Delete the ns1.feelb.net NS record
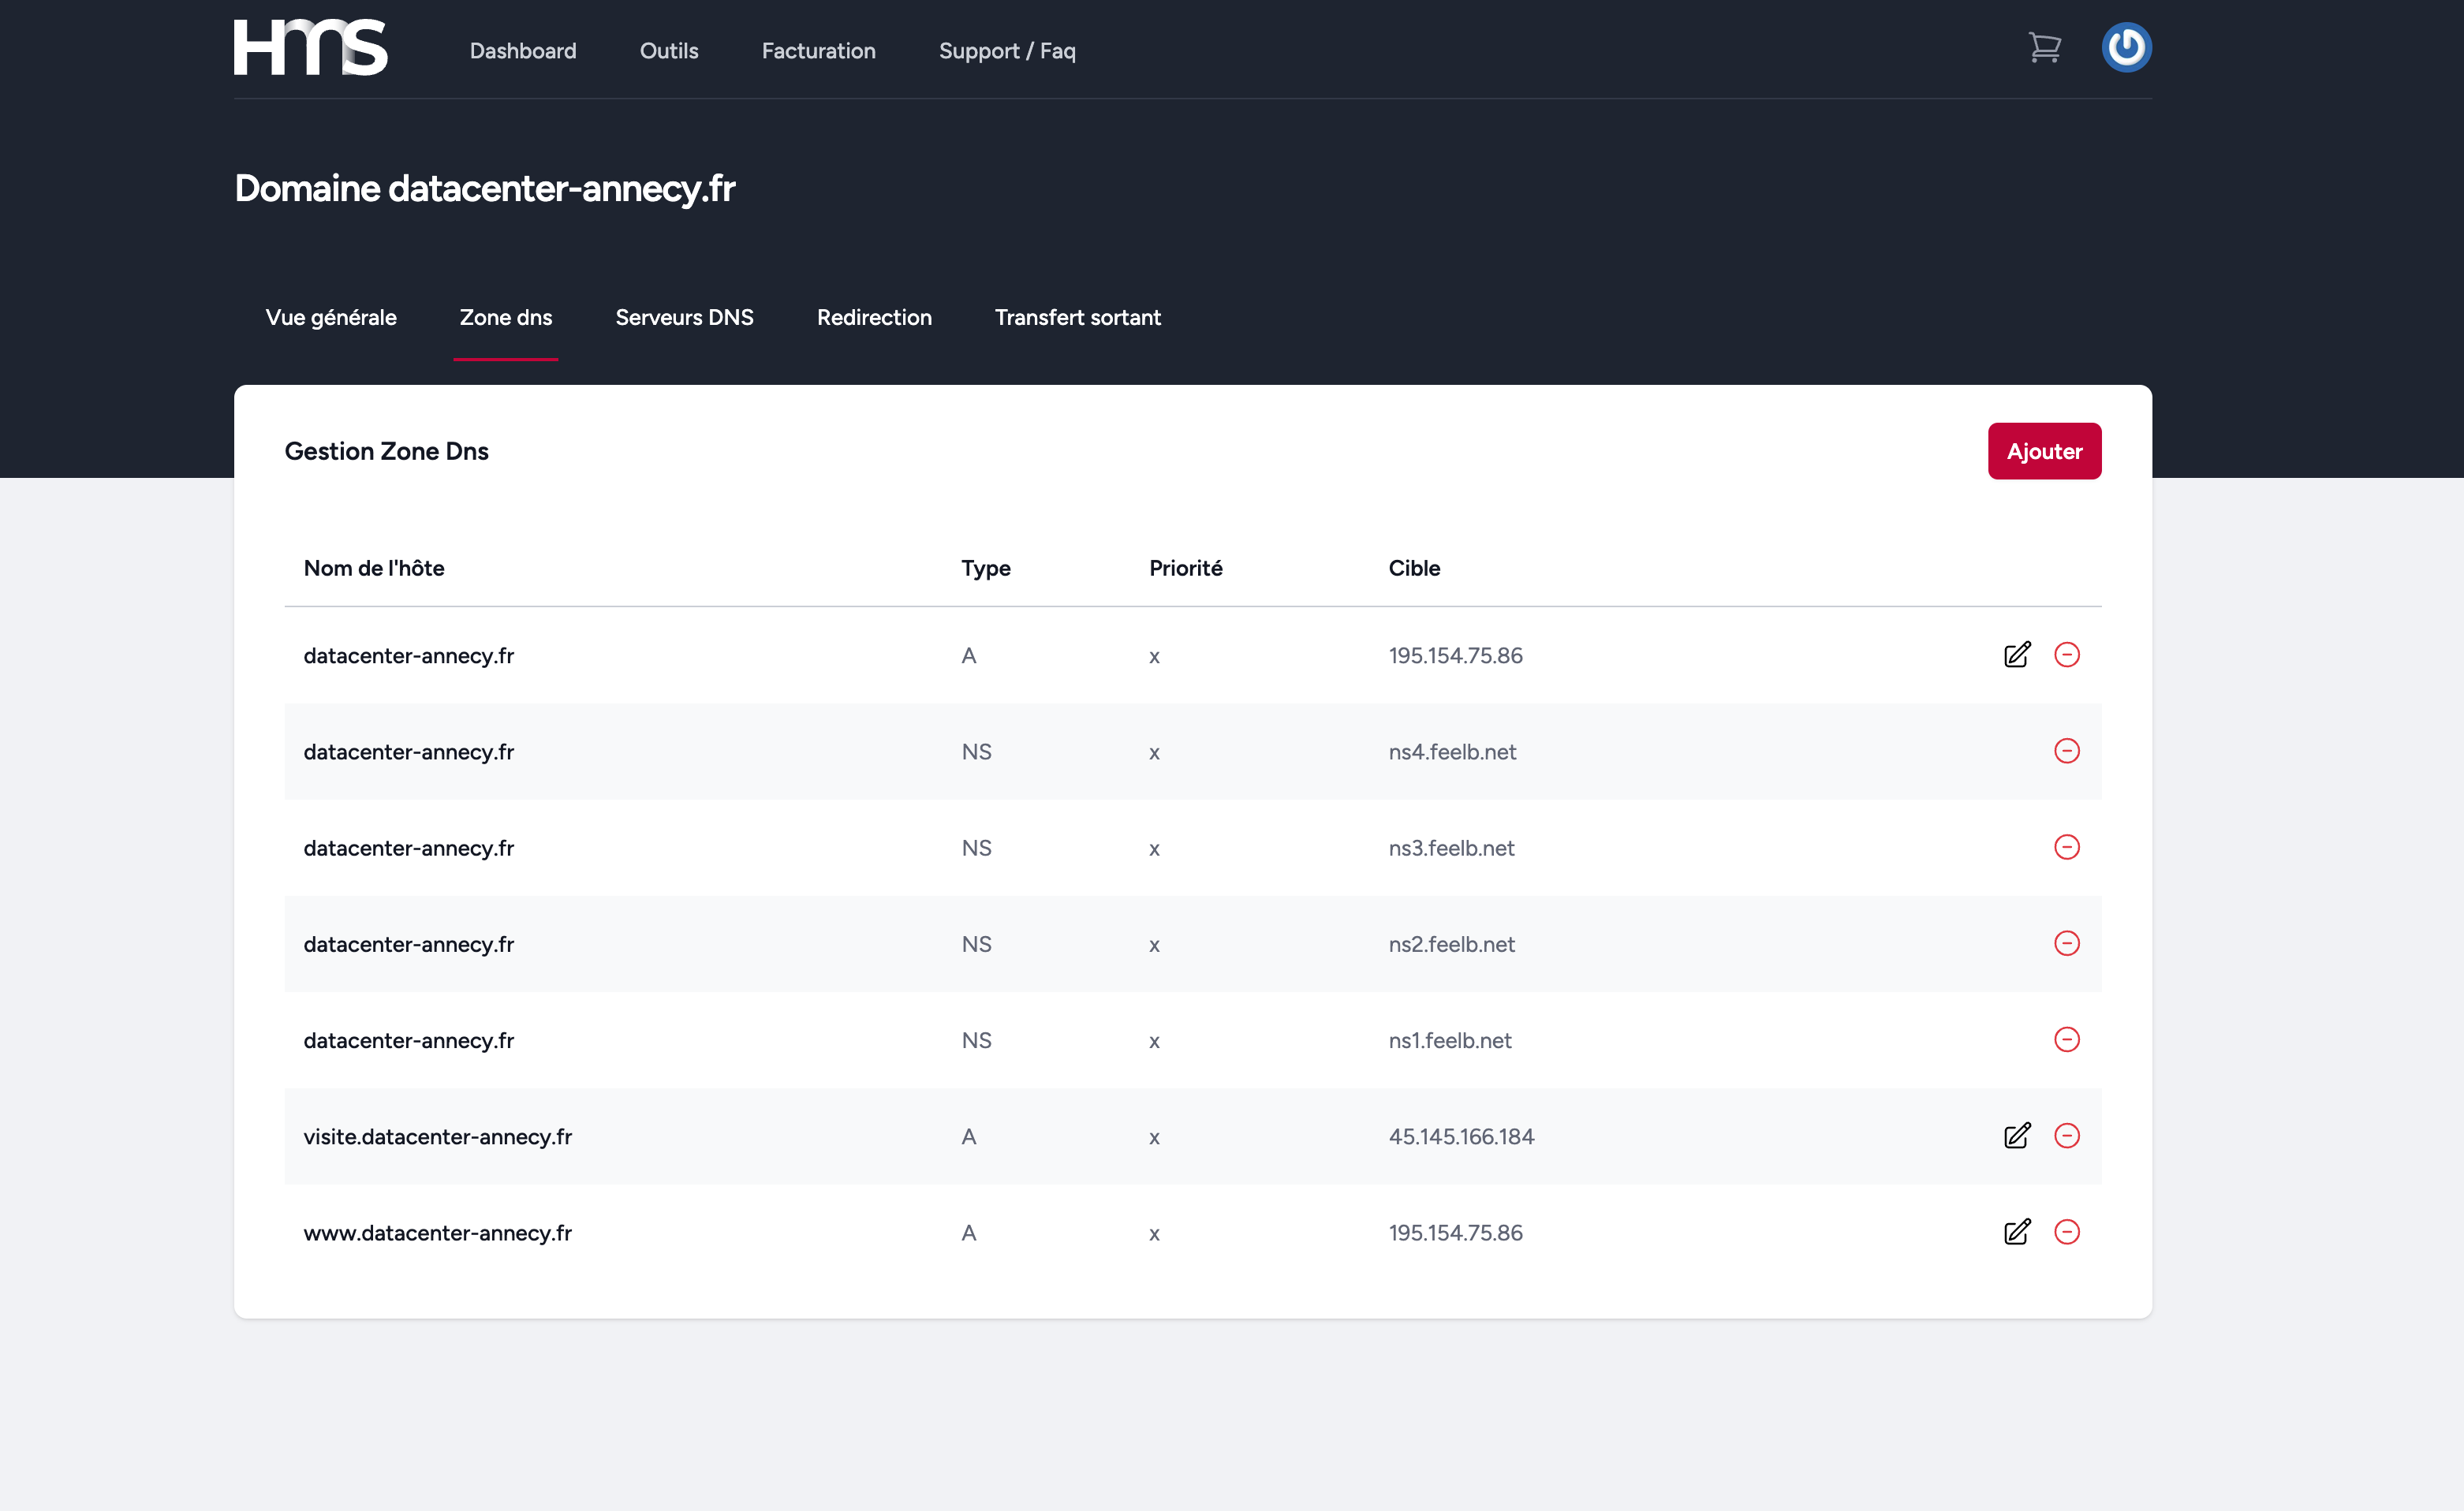Image resolution: width=2464 pixels, height=1511 pixels. click(2066, 1039)
